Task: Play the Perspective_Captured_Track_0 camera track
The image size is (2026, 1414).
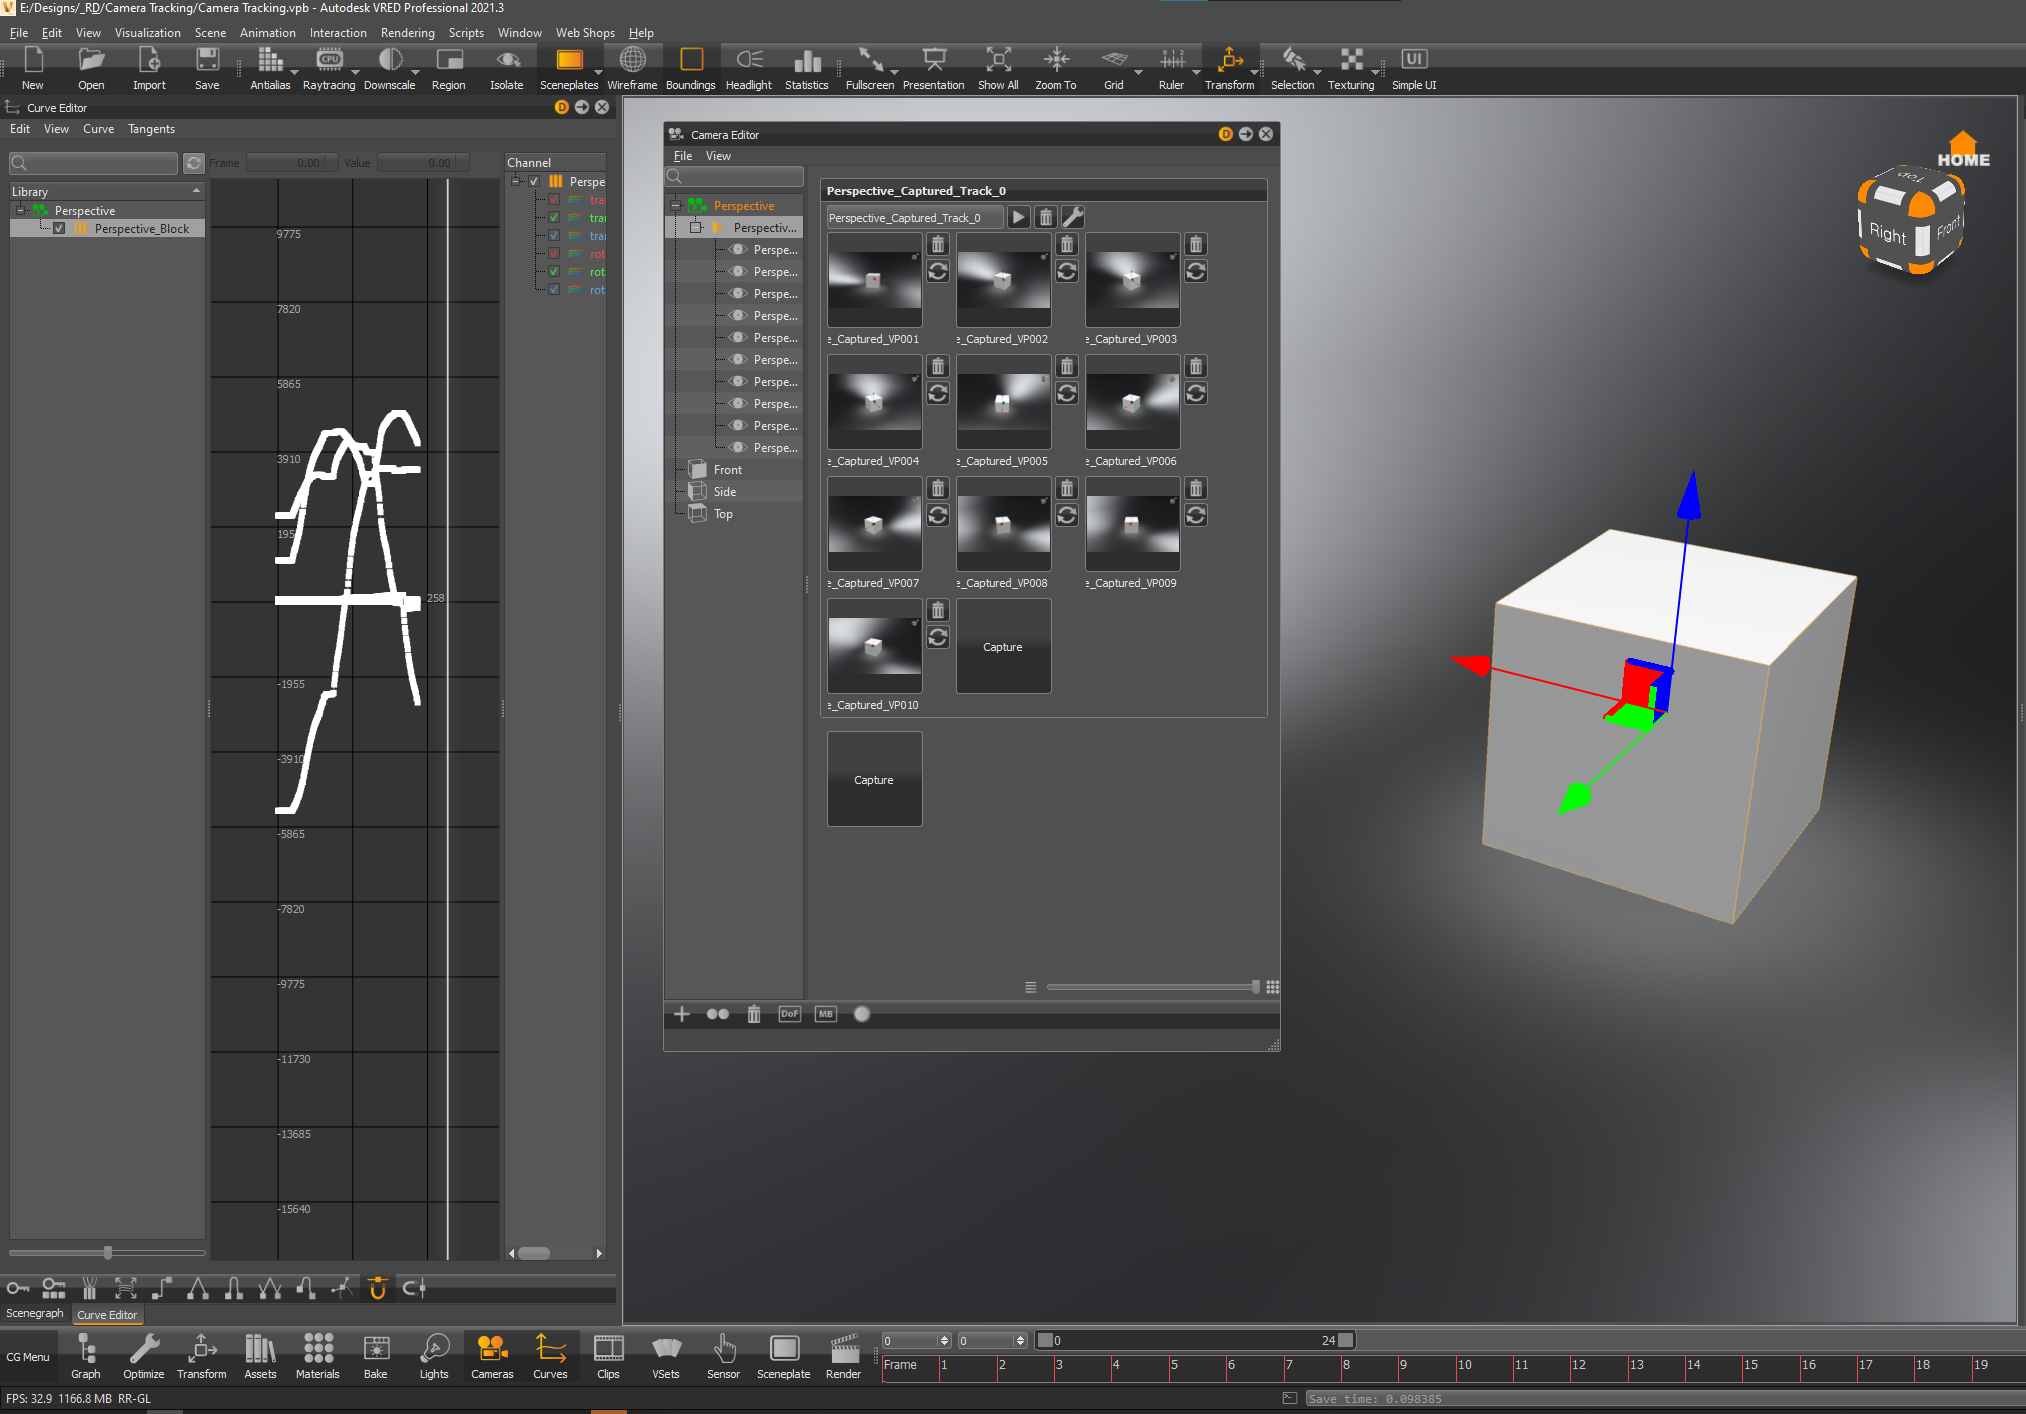Action: [x=1018, y=217]
